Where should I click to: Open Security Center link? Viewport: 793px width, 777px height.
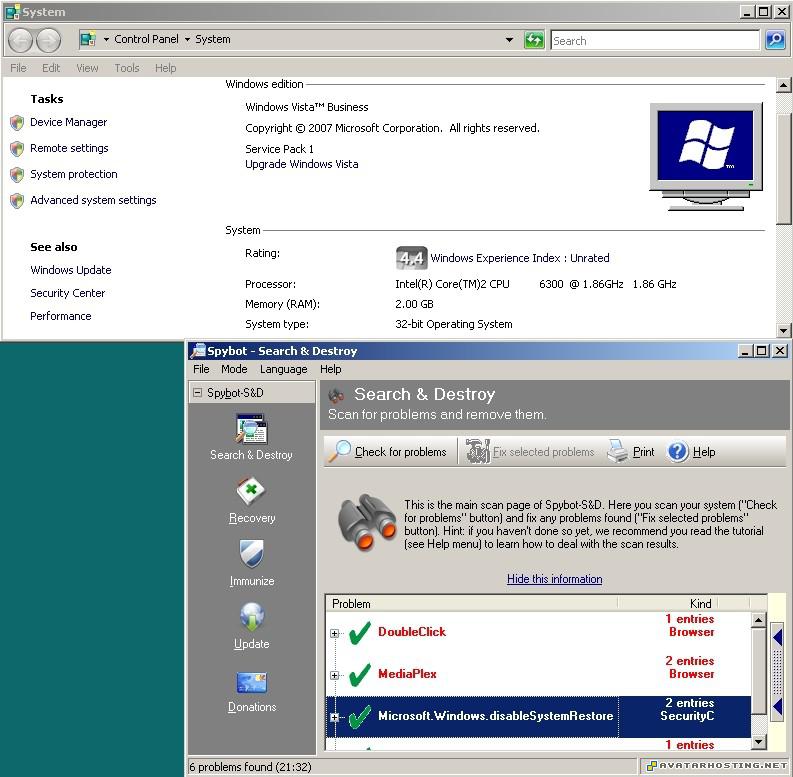pyautogui.click(x=68, y=293)
